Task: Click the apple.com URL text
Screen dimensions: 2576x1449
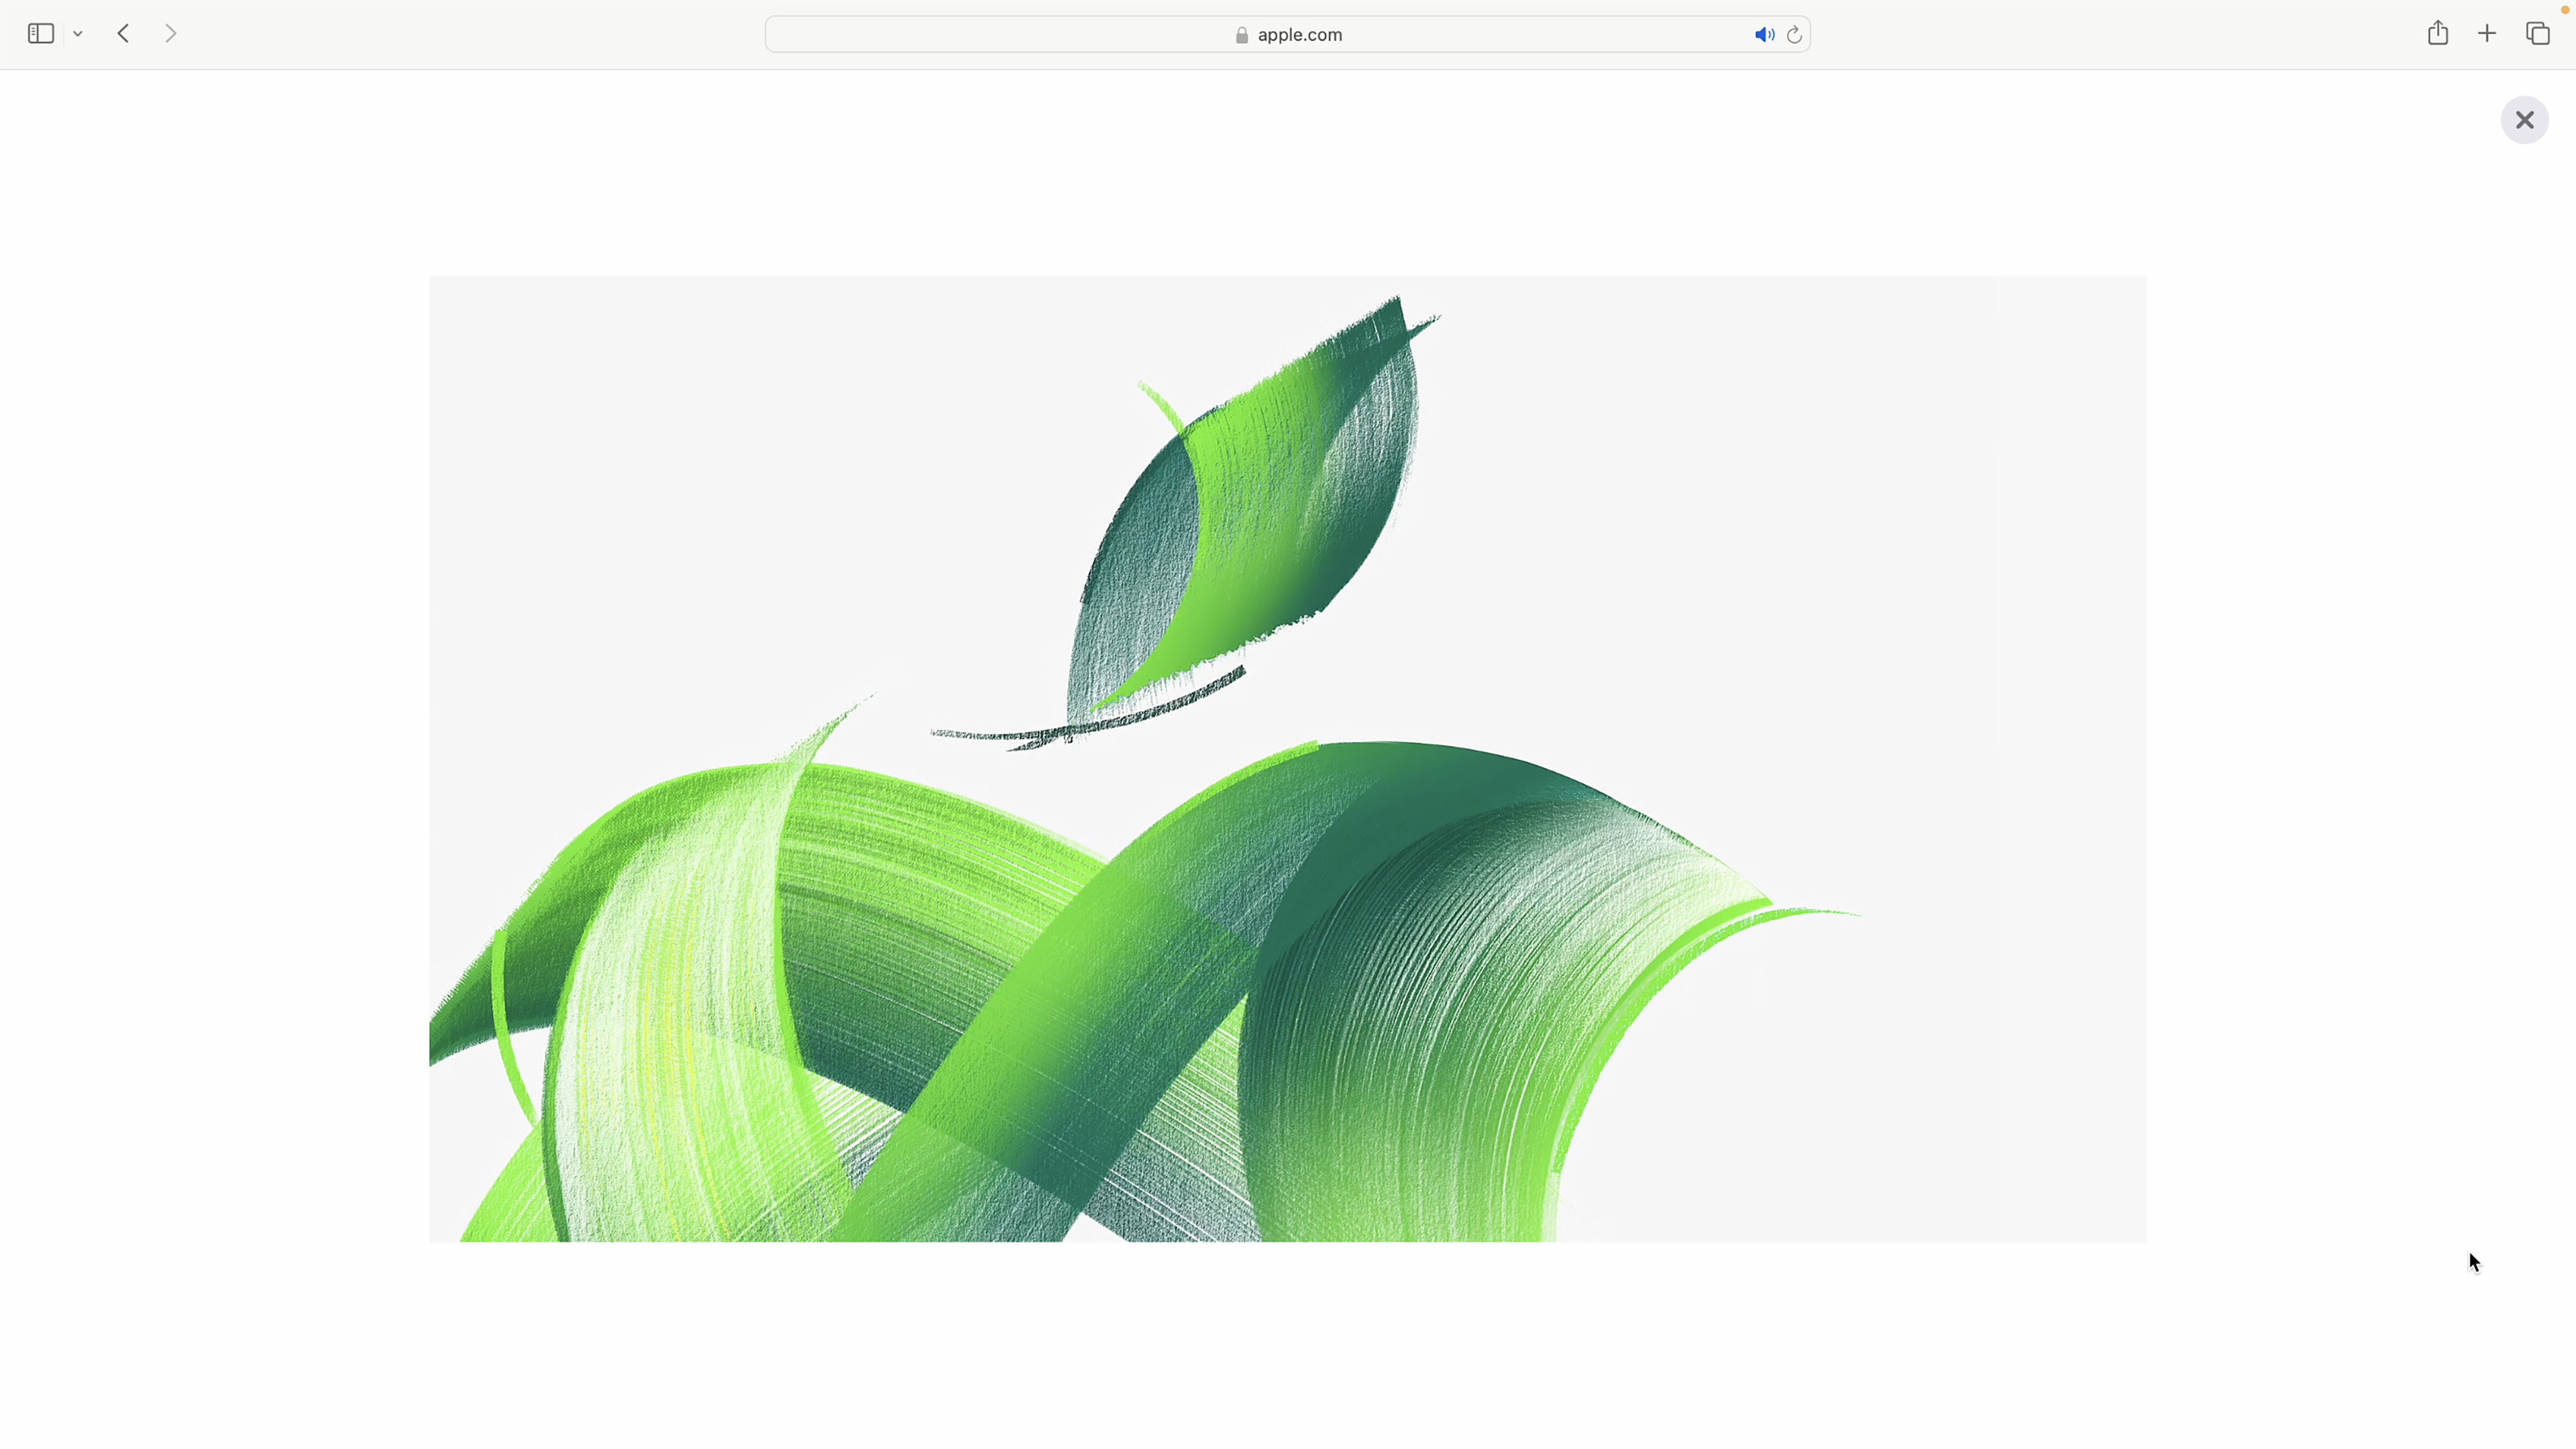Action: [1299, 35]
